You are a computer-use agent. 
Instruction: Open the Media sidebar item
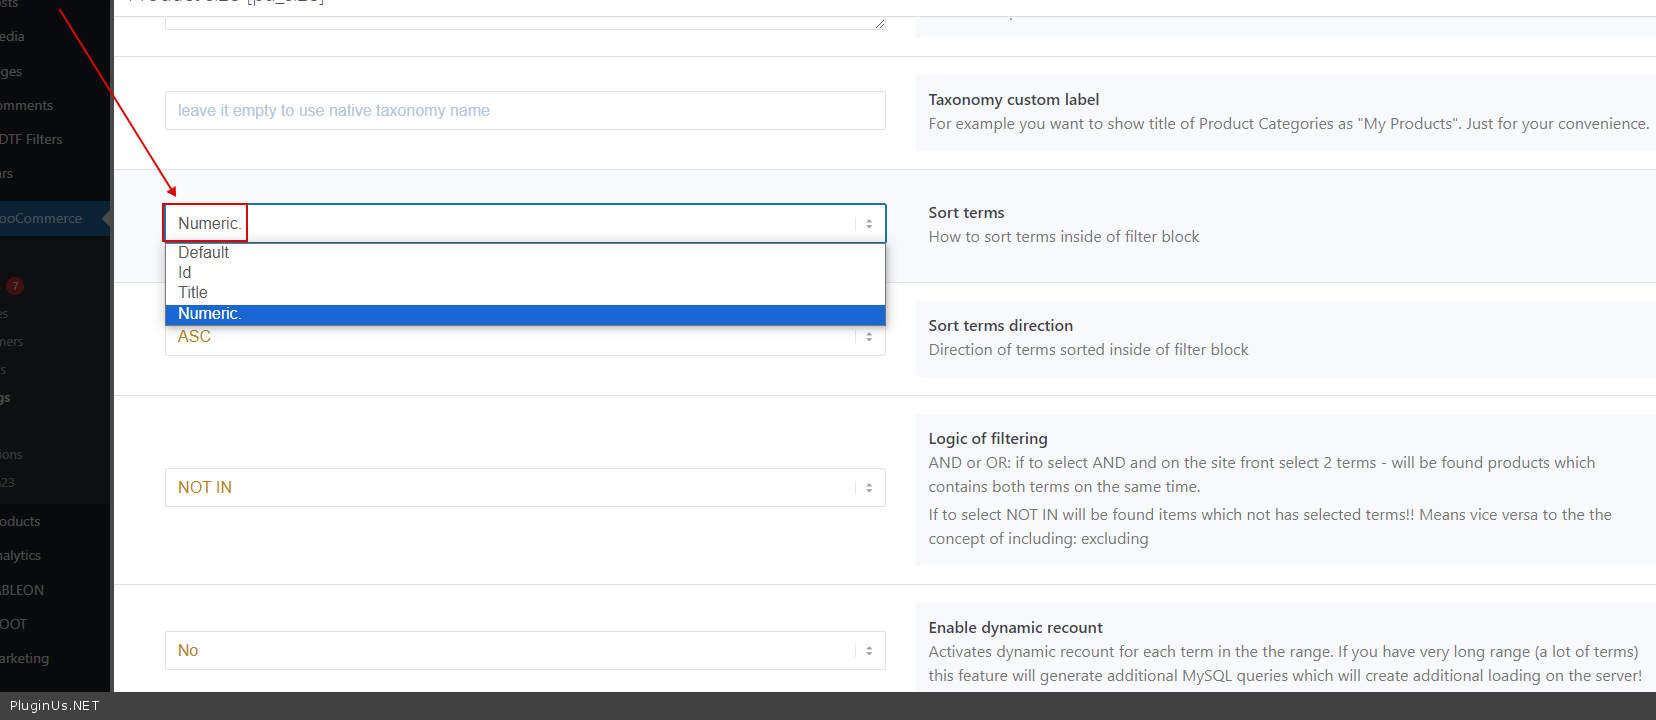pyautogui.click(x=13, y=36)
